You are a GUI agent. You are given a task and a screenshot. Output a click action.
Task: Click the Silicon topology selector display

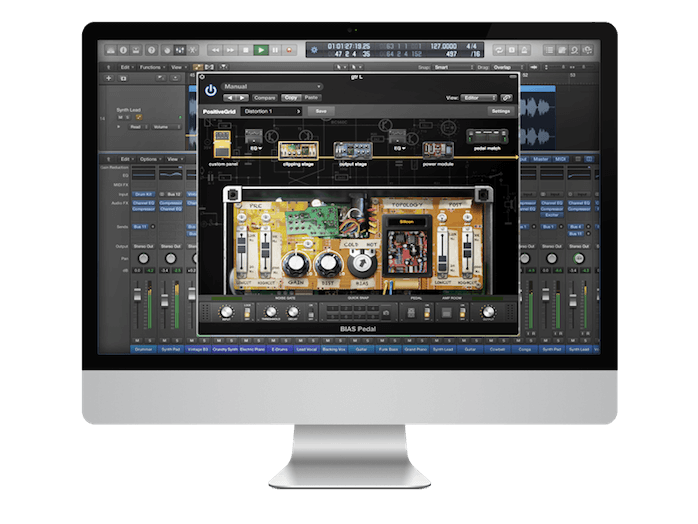click(x=406, y=221)
